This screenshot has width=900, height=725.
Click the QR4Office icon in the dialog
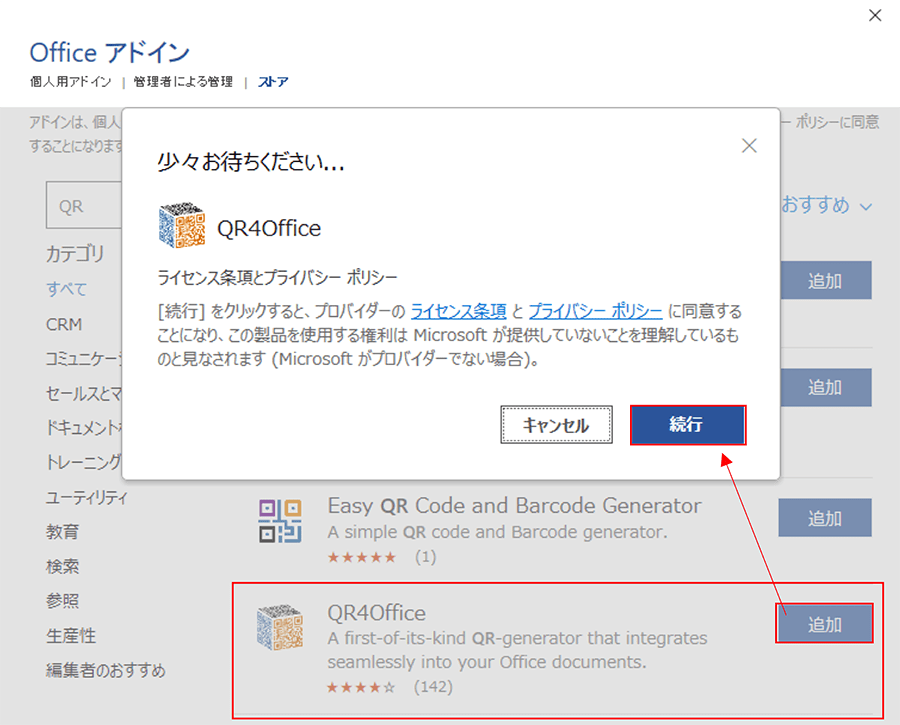point(181,225)
